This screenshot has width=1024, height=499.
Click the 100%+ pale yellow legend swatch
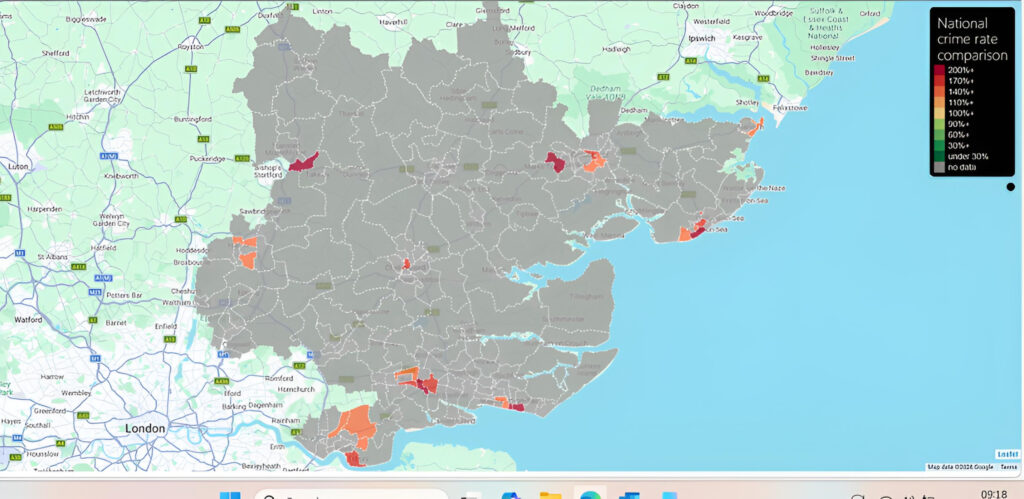pos(940,113)
